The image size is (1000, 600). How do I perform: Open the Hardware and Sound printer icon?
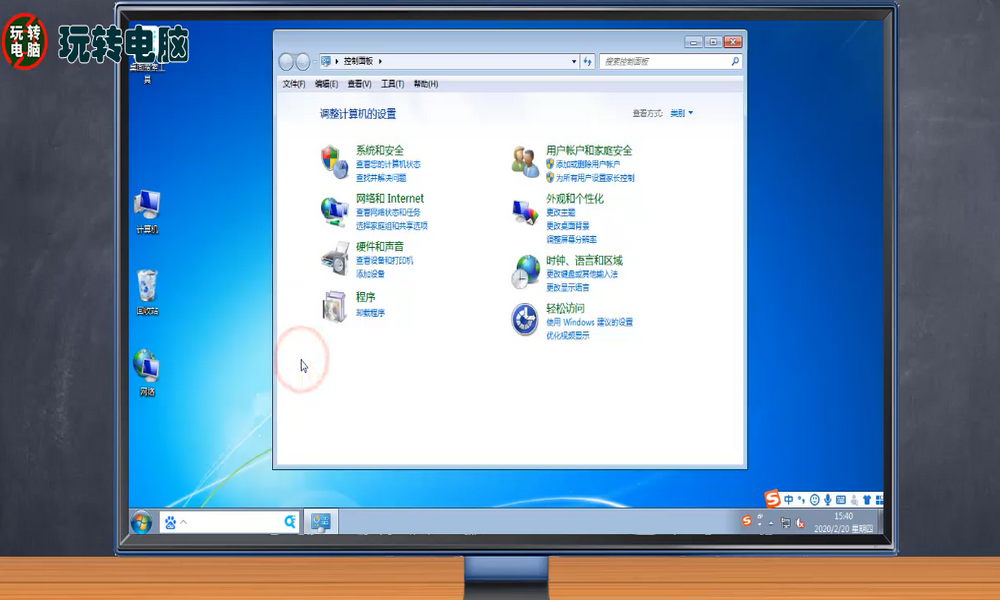tap(334, 260)
